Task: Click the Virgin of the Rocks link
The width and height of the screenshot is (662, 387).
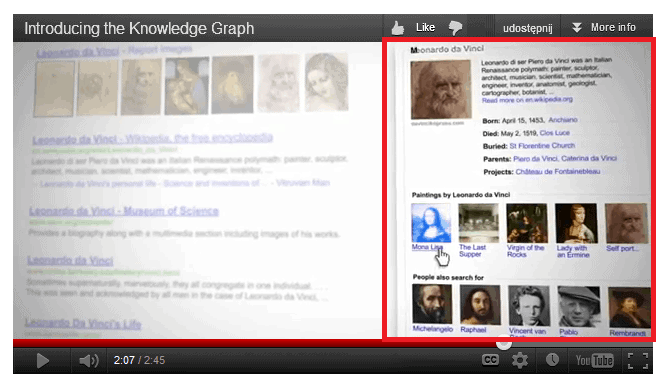Action: coord(525,251)
